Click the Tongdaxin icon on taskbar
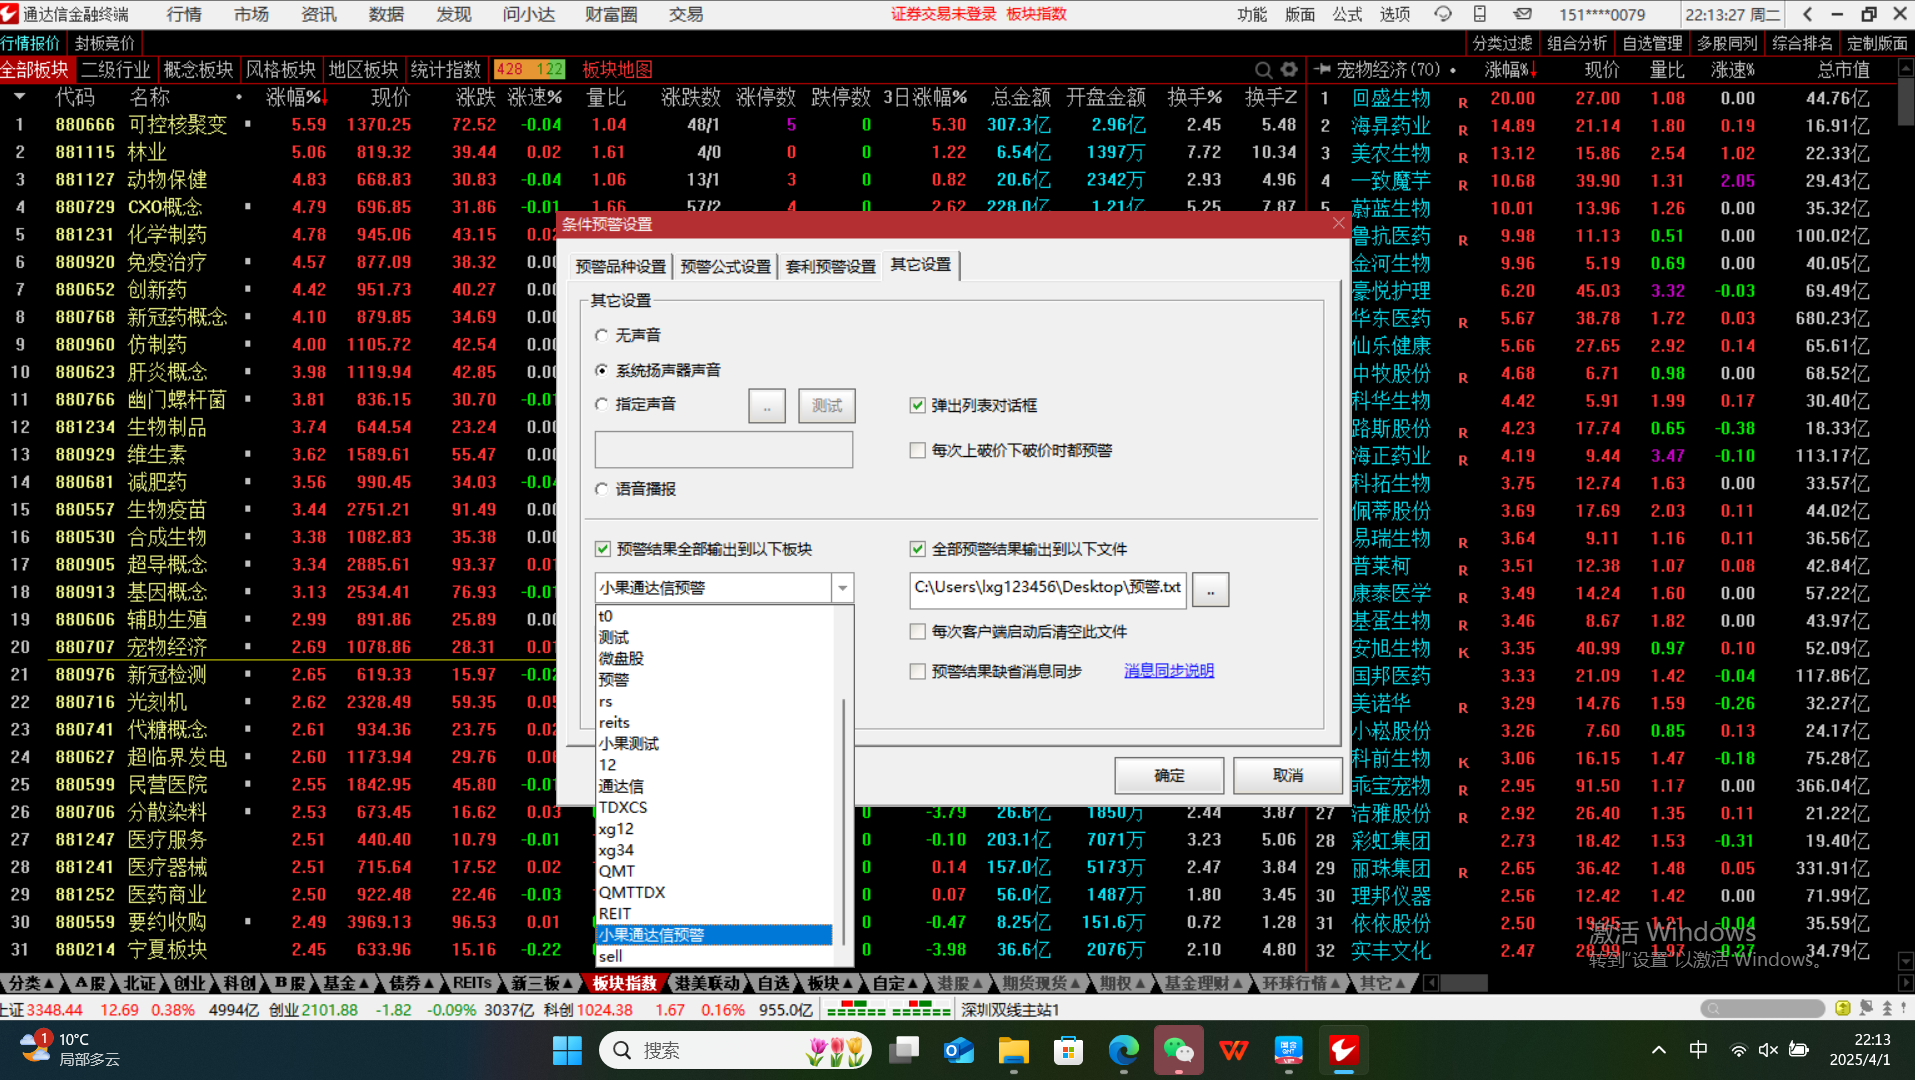 pyautogui.click(x=1343, y=1050)
